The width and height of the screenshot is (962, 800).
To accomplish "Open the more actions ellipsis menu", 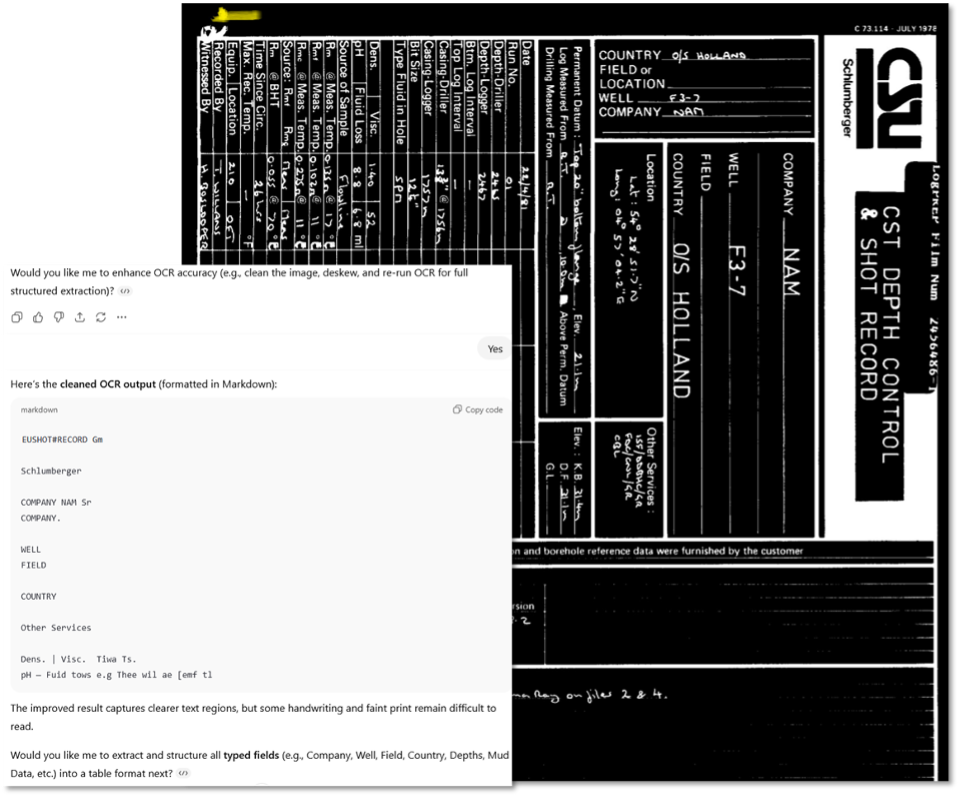I will (x=121, y=317).
